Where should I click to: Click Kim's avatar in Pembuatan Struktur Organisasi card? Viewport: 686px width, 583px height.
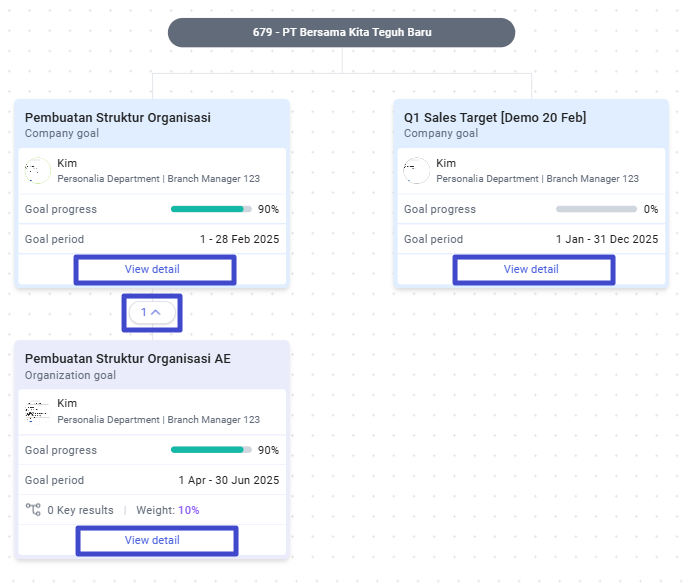click(x=38, y=171)
